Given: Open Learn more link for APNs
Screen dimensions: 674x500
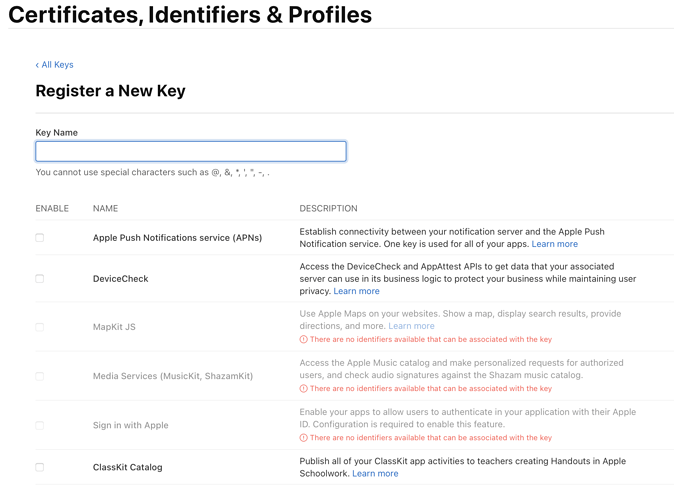Looking at the screenshot, I should click(x=555, y=244).
